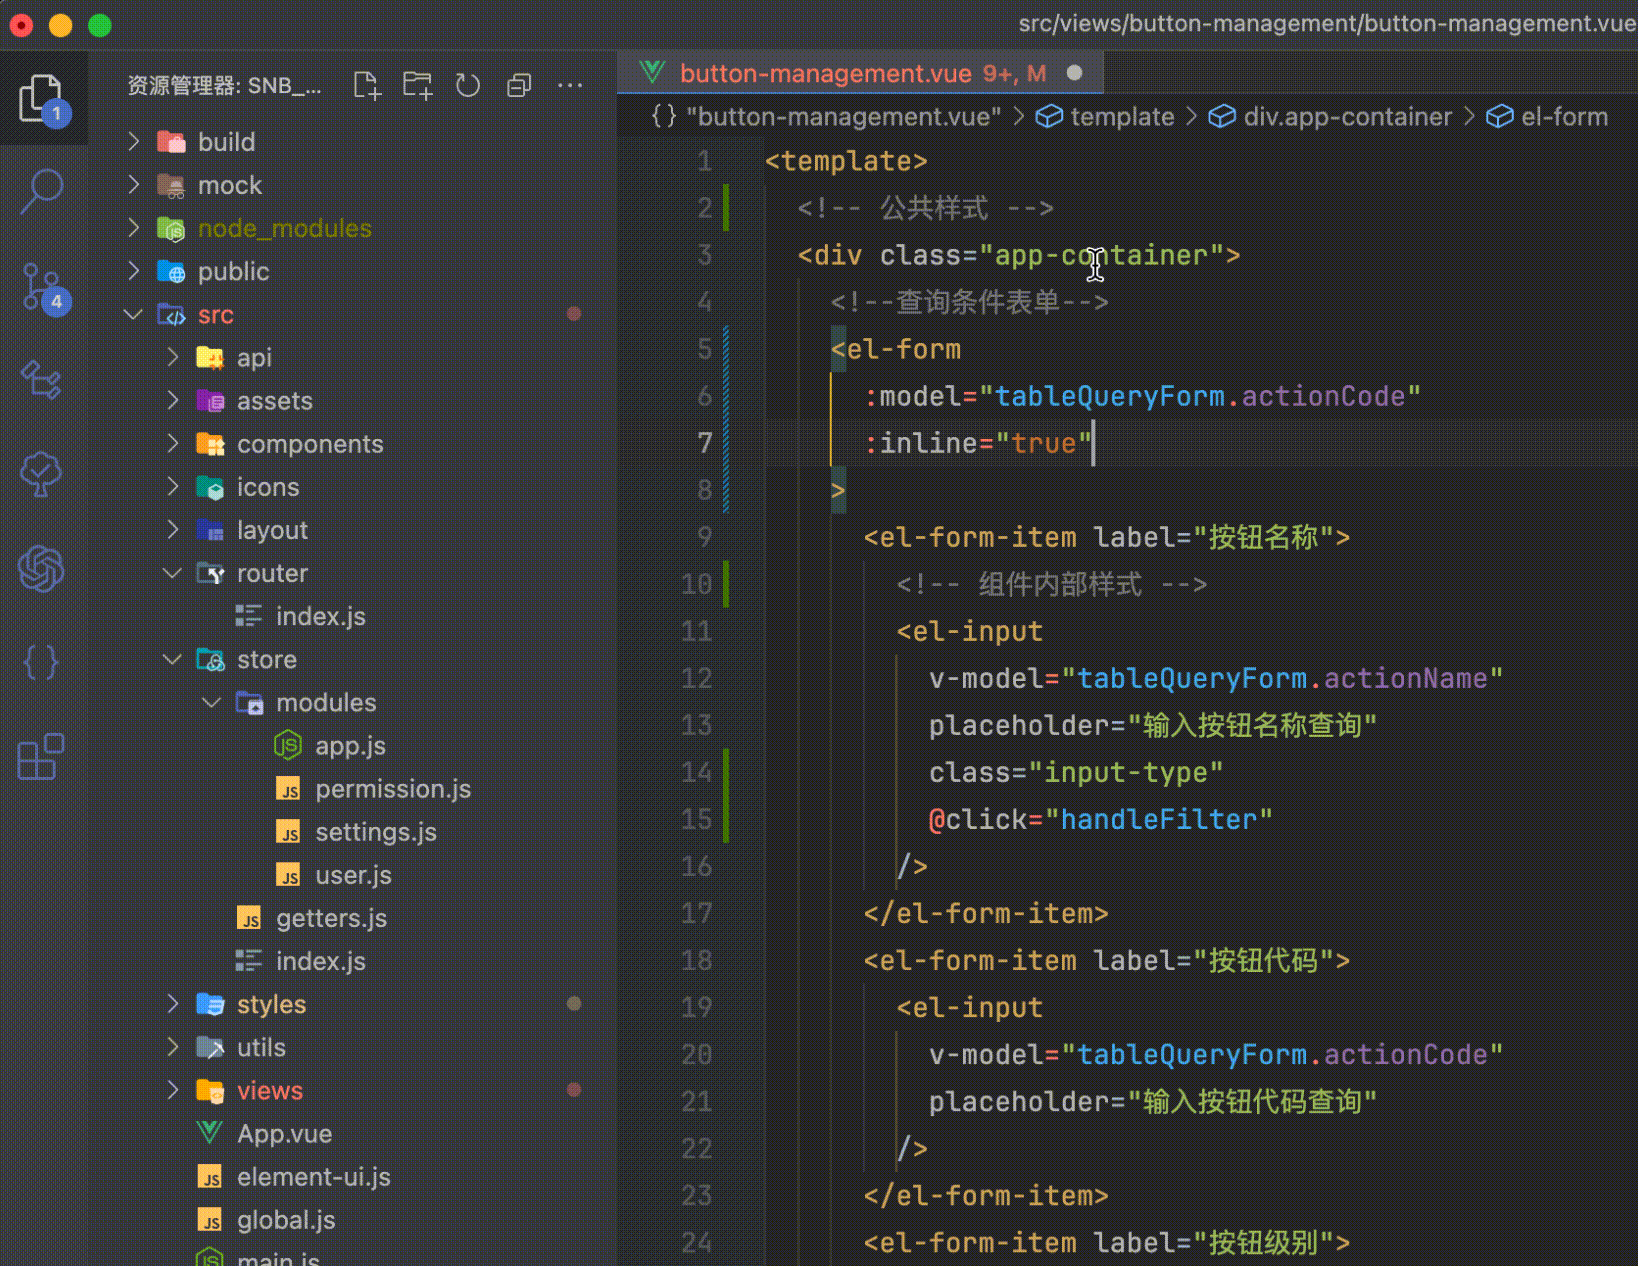The height and width of the screenshot is (1266, 1638).
Task: Click the styles folder icon
Action: (210, 1004)
